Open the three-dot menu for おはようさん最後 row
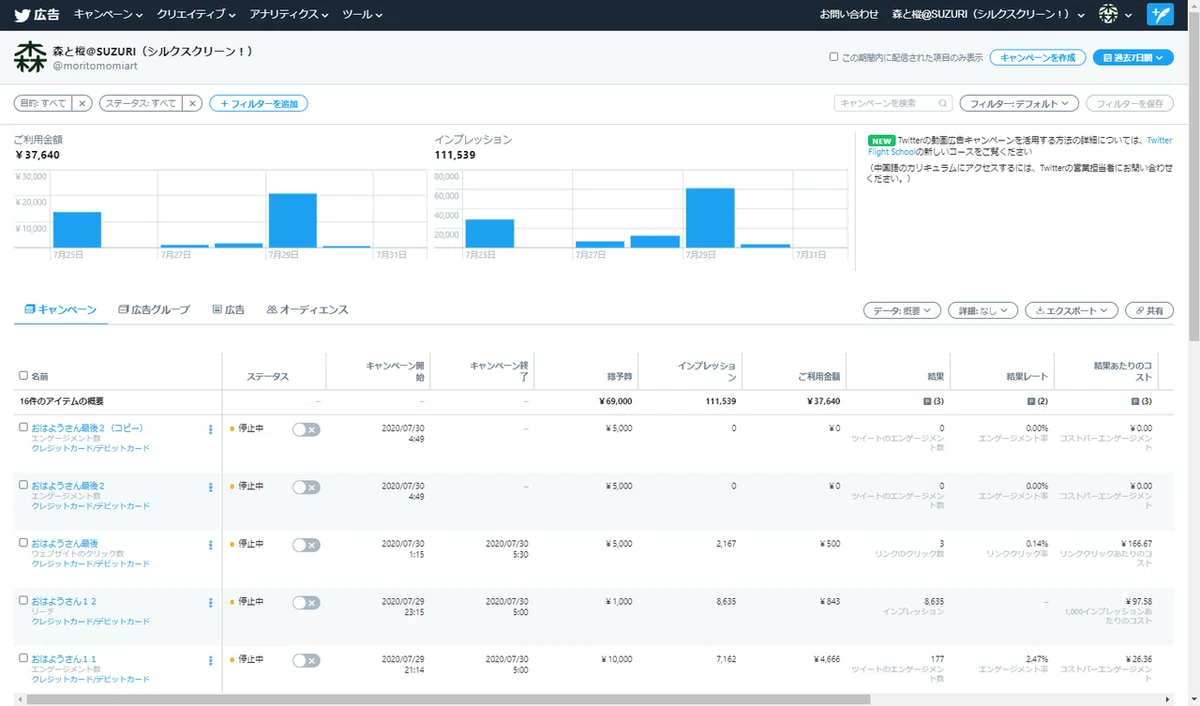This screenshot has height=706, width=1200. (210, 545)
